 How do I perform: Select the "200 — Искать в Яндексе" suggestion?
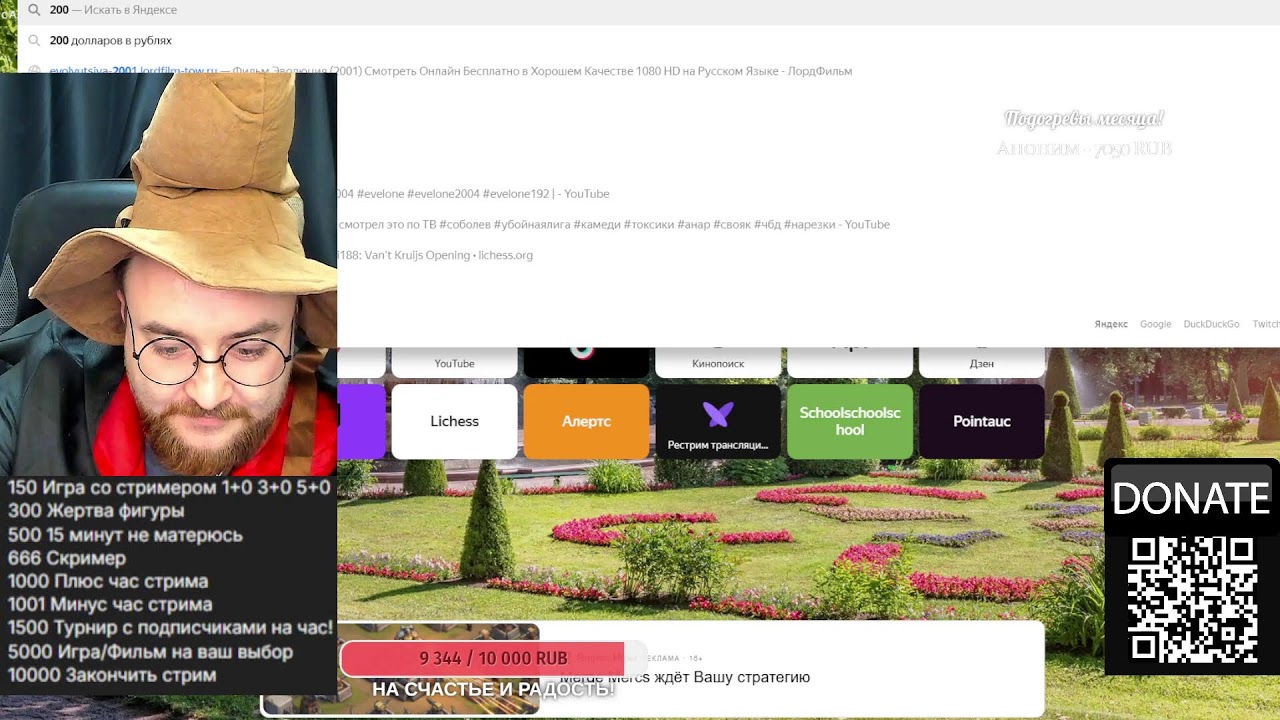648,10
